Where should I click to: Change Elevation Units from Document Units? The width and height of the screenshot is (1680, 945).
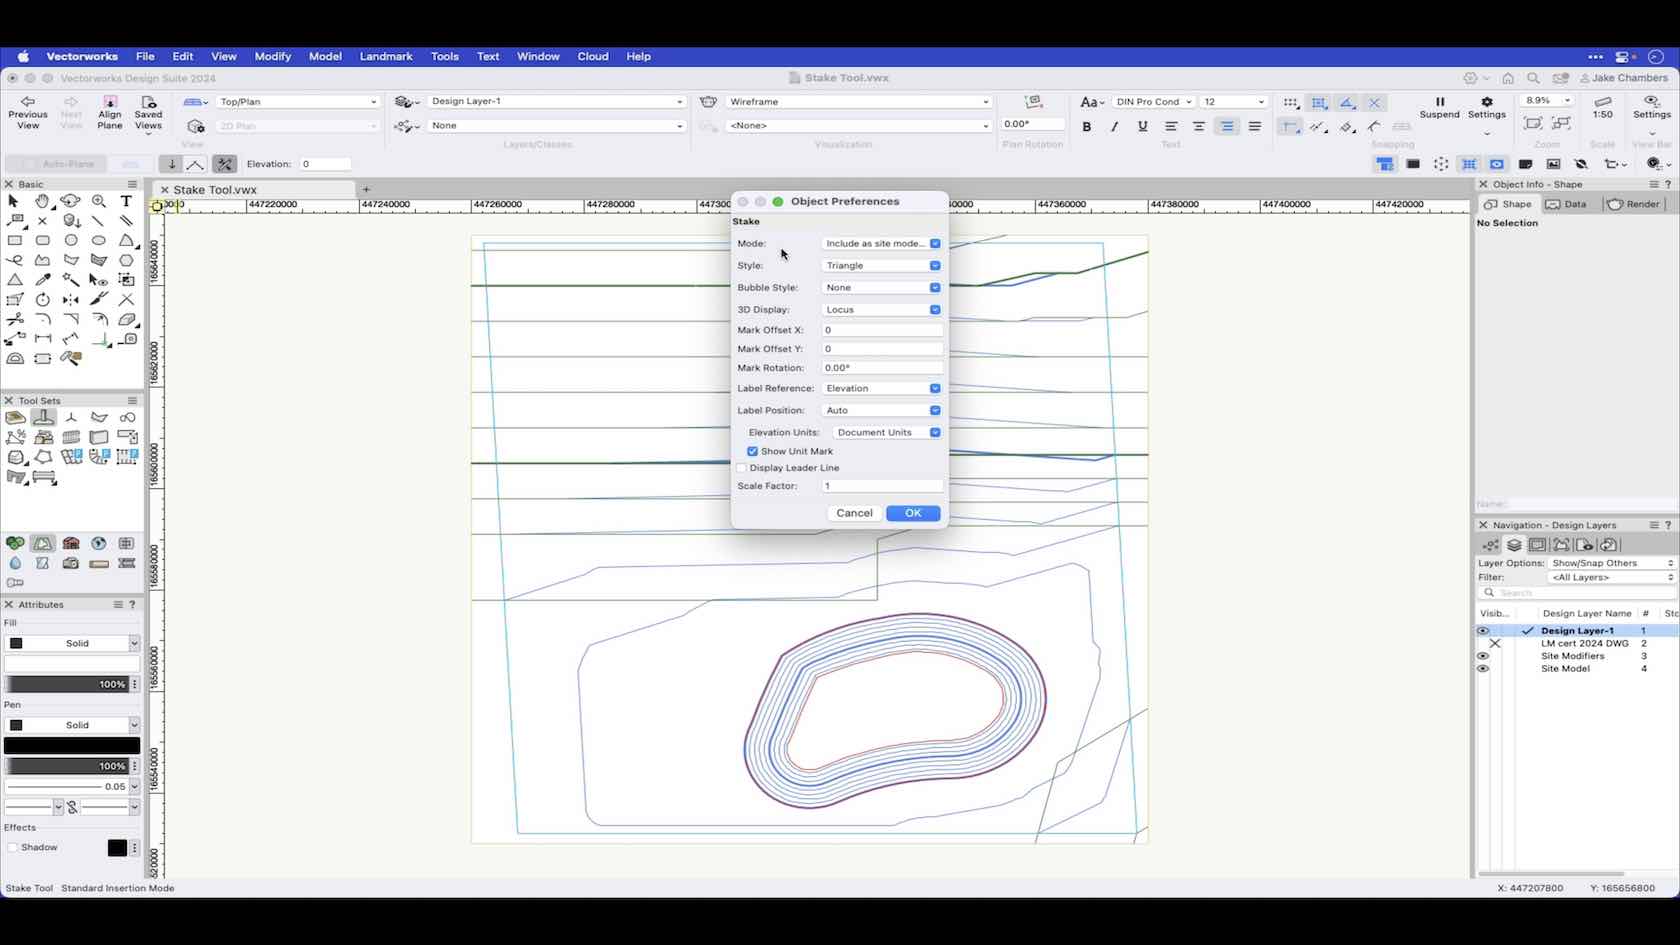point(884,432)
